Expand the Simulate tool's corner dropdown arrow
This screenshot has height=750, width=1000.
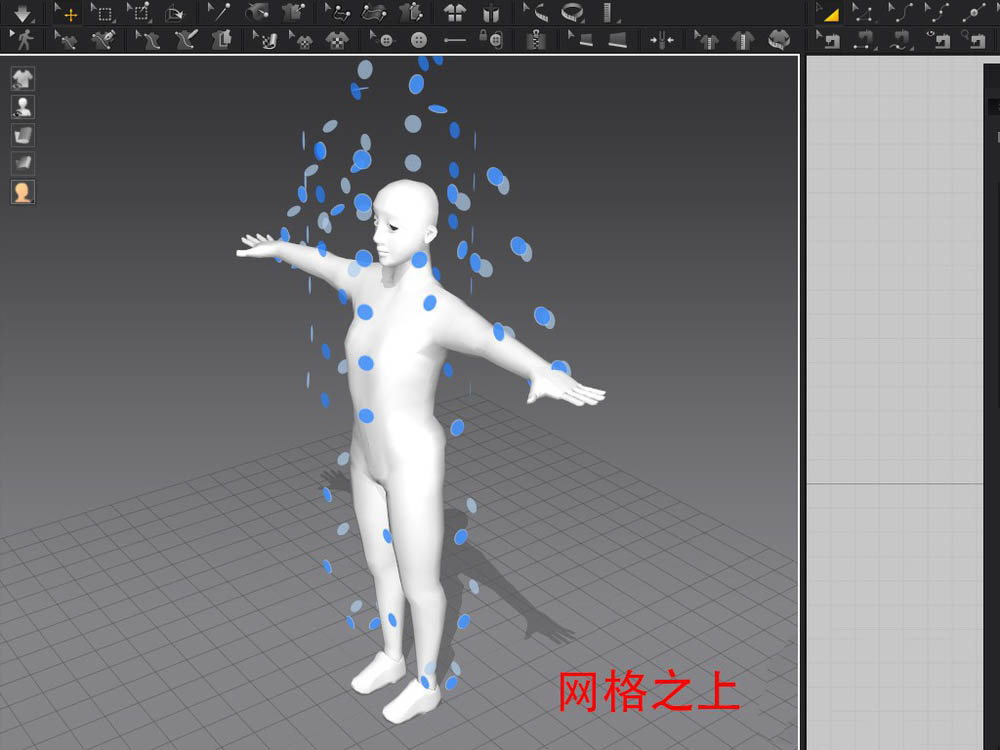(33, 24)
